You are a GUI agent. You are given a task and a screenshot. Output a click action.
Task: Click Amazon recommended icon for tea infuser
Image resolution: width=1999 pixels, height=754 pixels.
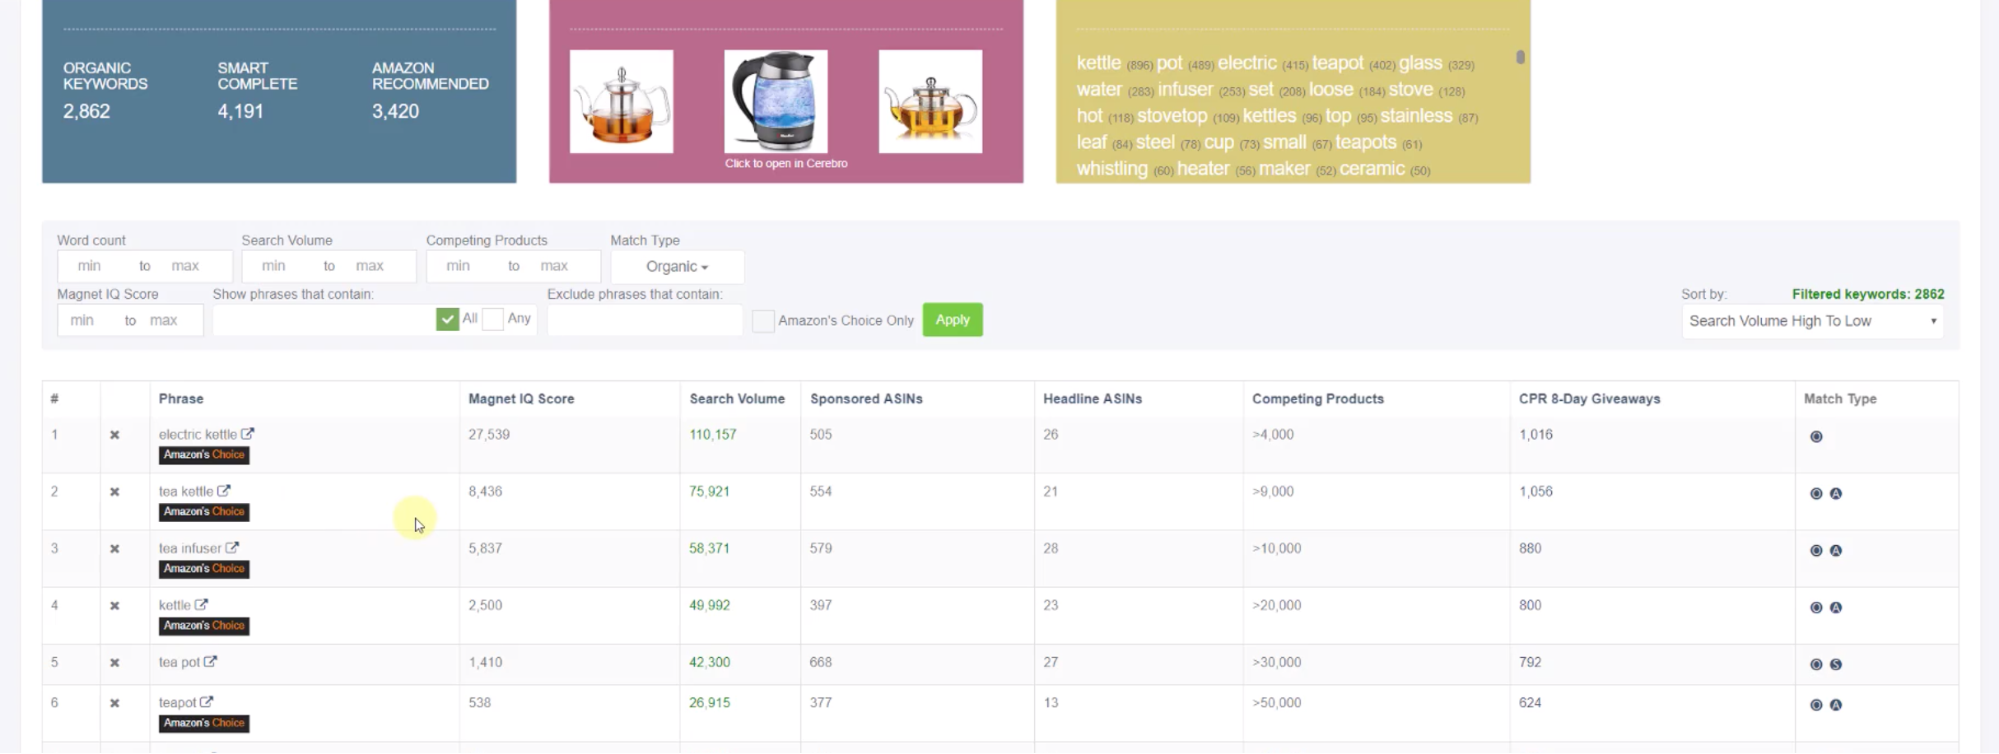(x=1836, y=551)
